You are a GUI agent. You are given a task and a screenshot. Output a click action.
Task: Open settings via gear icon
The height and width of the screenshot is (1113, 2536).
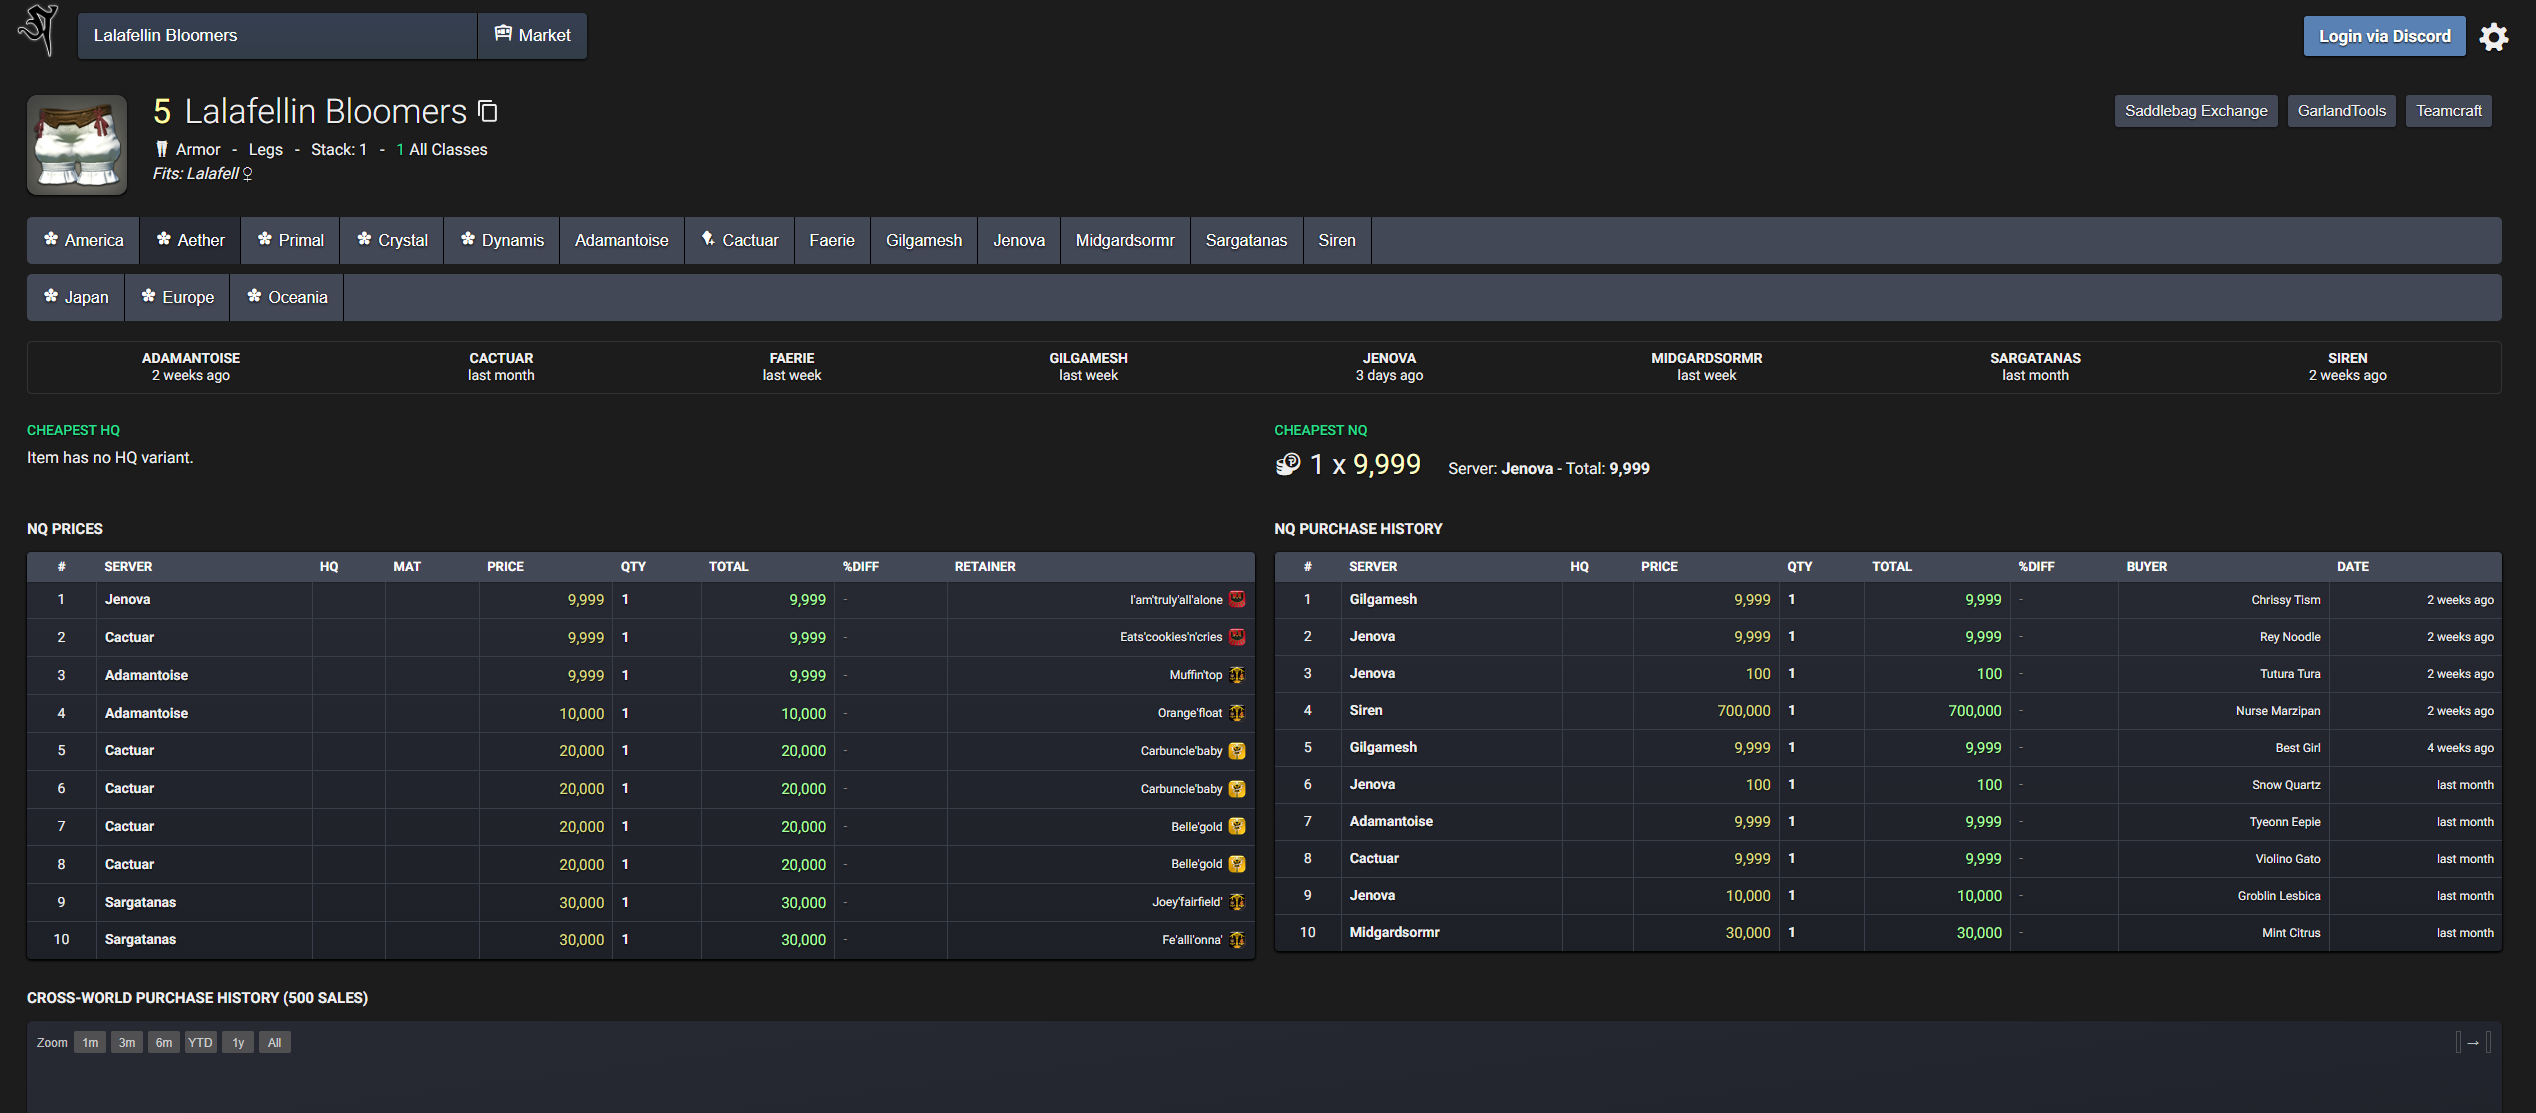tap(2494, 37)
